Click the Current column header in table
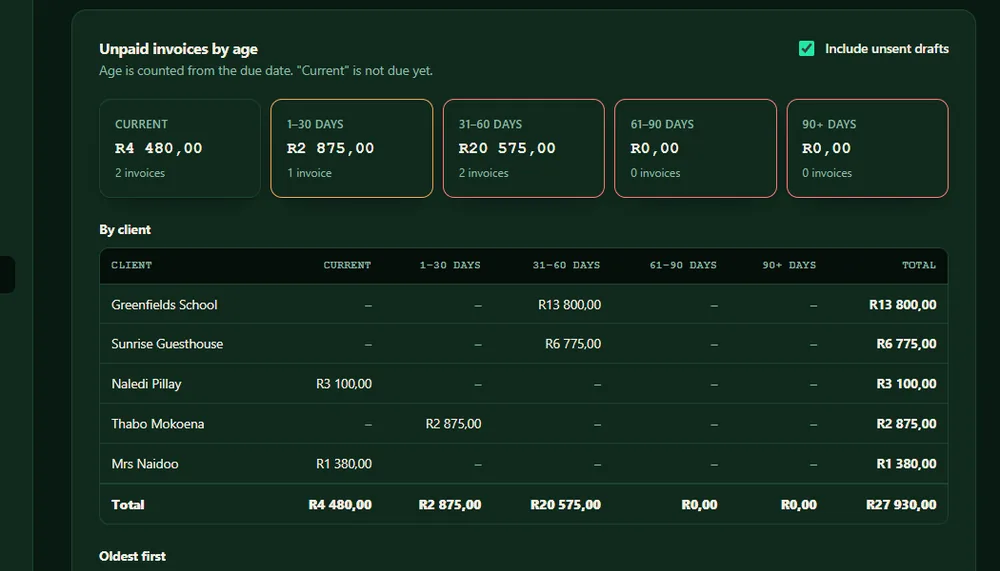 [x=347, y=265]
